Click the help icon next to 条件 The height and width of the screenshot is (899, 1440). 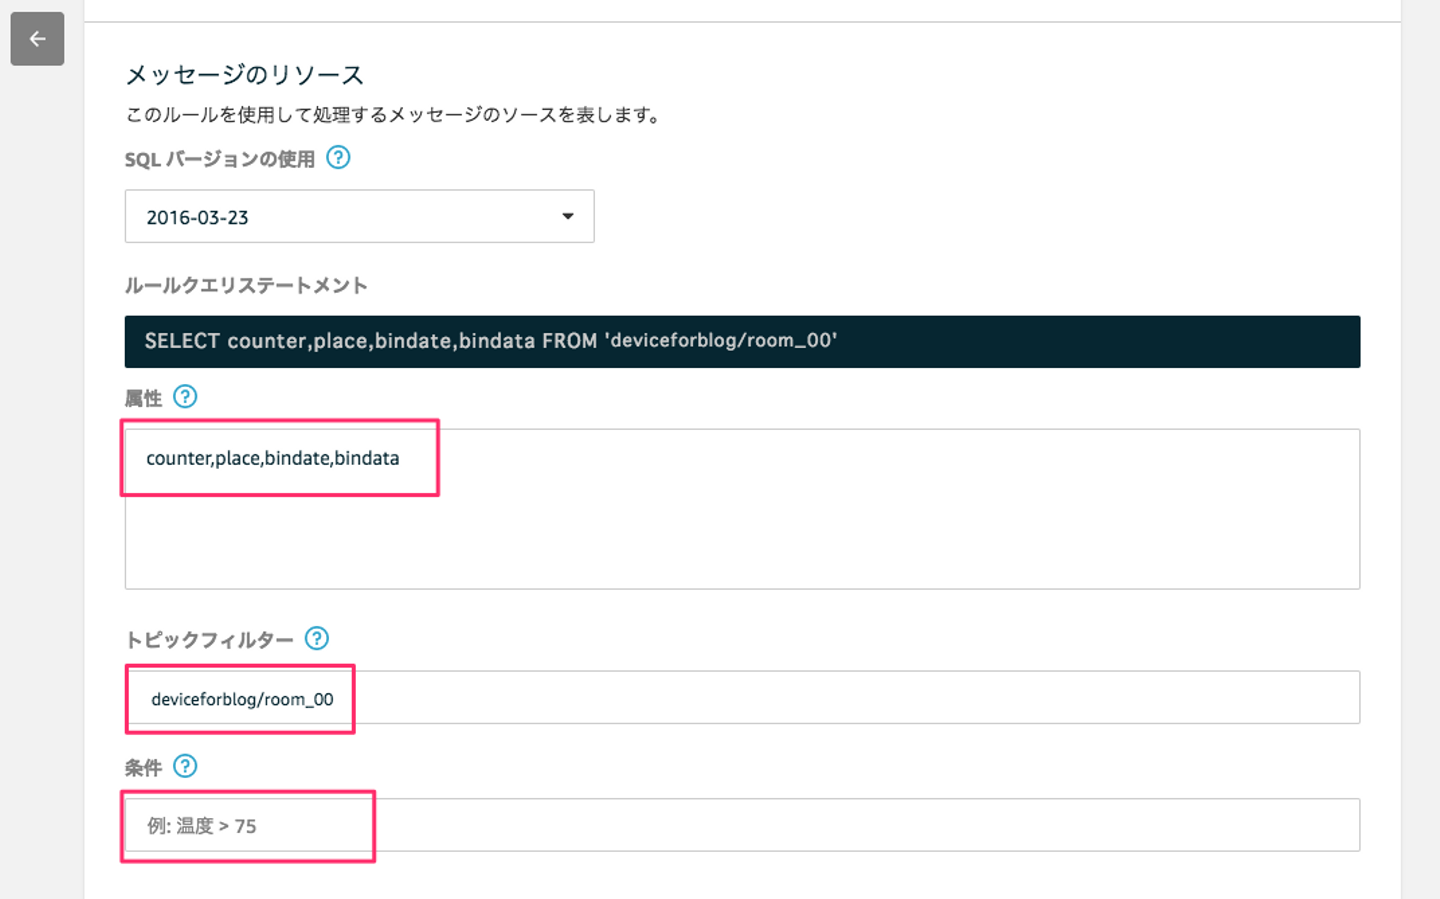coord(185,767)
